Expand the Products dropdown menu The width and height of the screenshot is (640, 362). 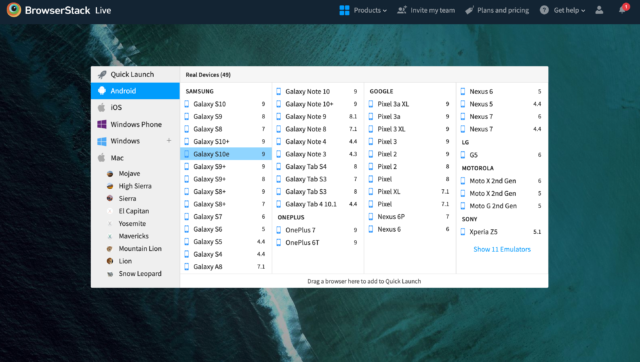coord(363,10)
